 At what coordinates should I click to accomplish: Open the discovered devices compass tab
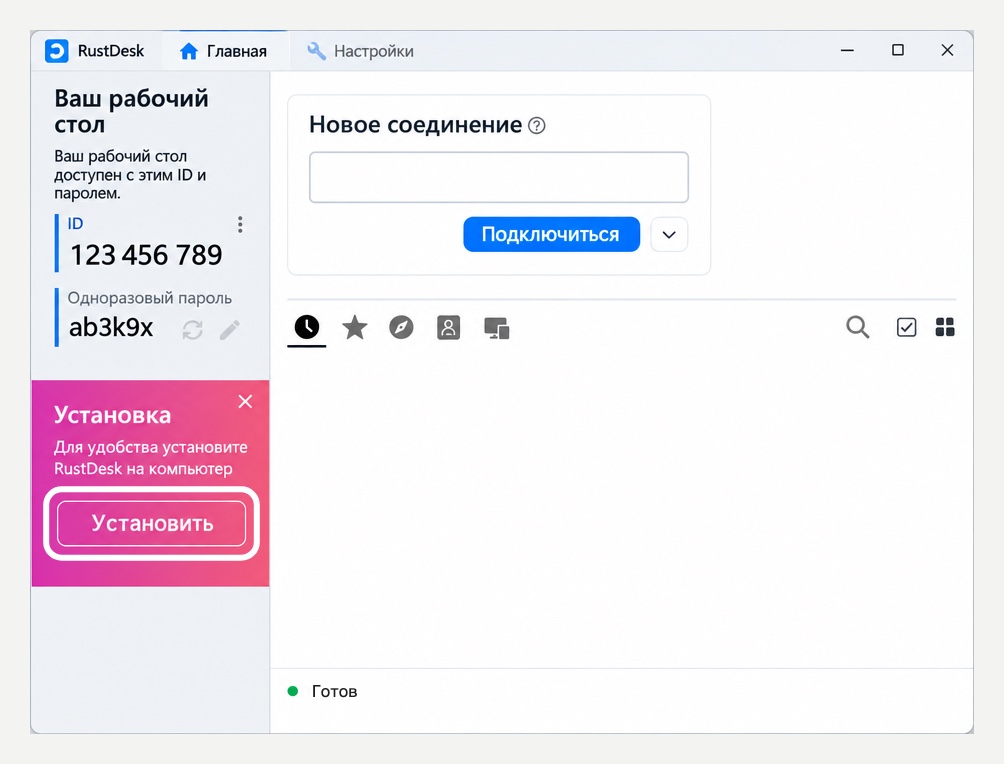tap(401, 327)
